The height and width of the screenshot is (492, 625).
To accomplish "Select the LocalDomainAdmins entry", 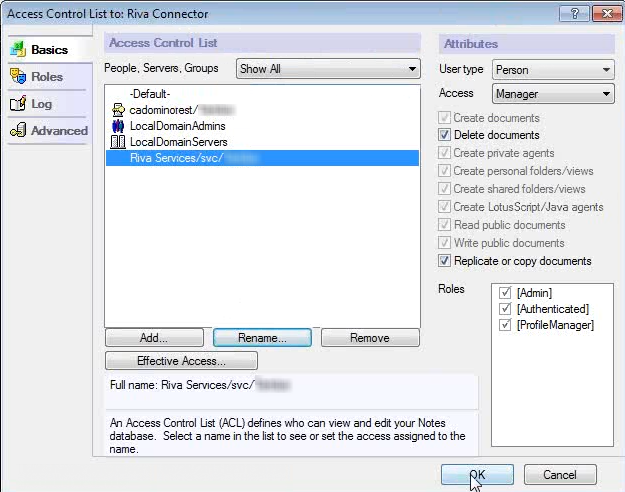I will click(262, 126).
